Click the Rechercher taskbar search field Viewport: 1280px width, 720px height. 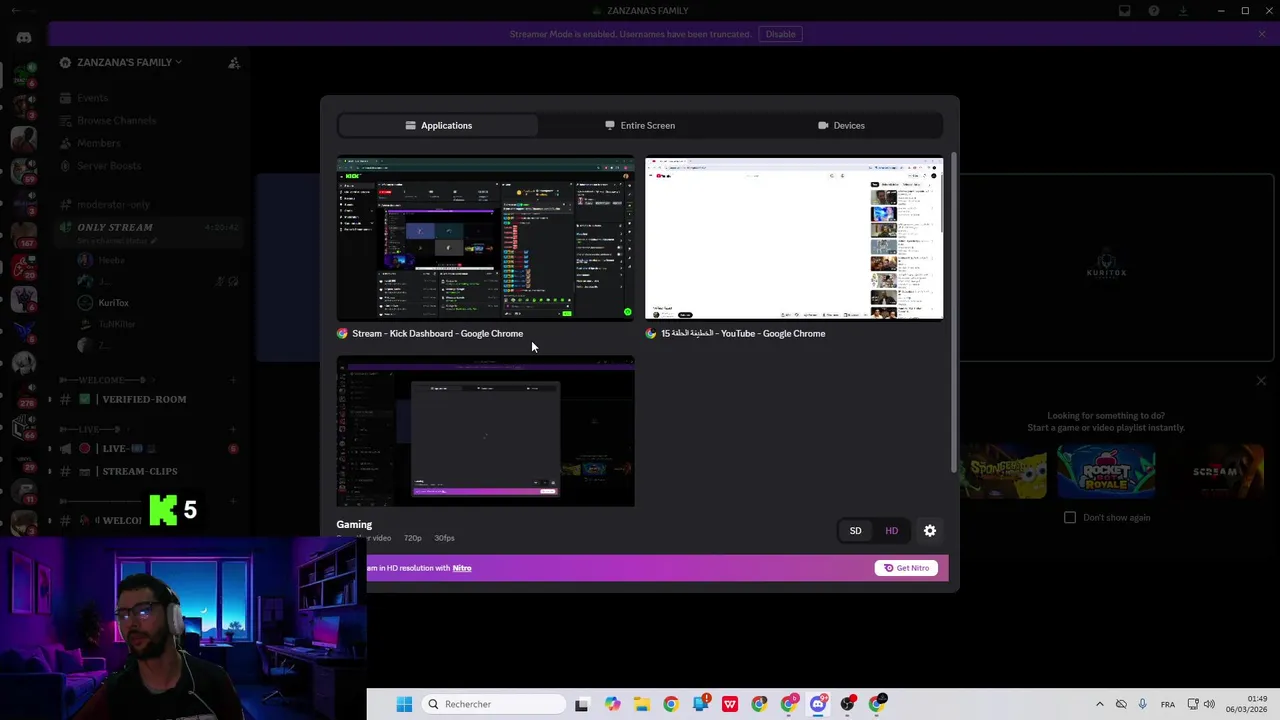(x=494, y=704)
